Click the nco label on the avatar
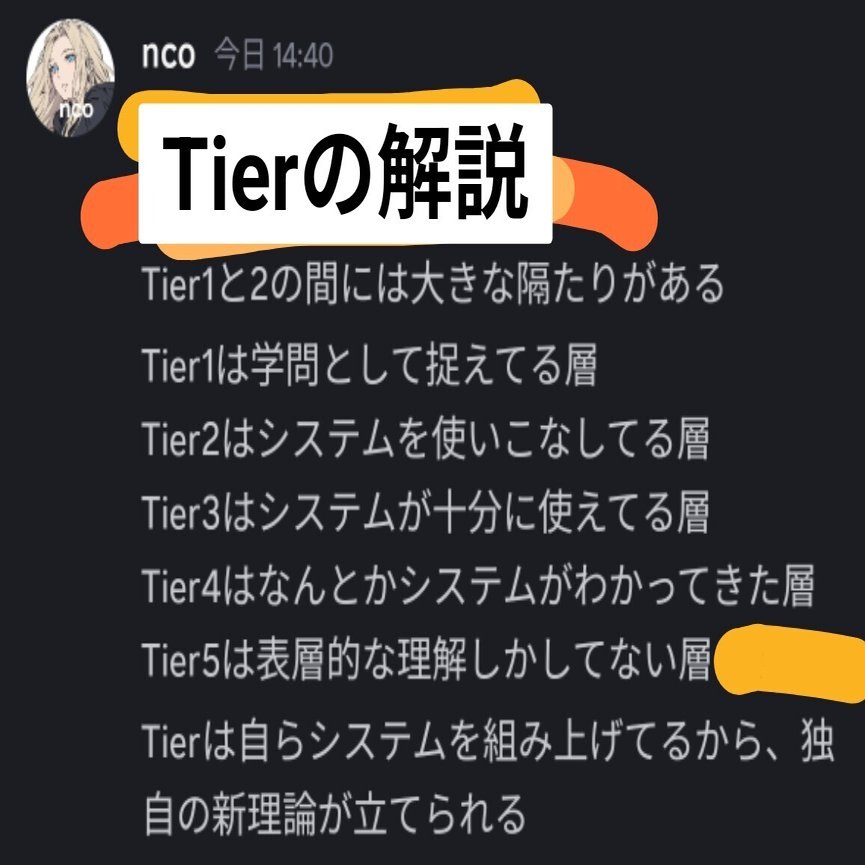This screenshot has height=865, width=865. tap(76, 110)
